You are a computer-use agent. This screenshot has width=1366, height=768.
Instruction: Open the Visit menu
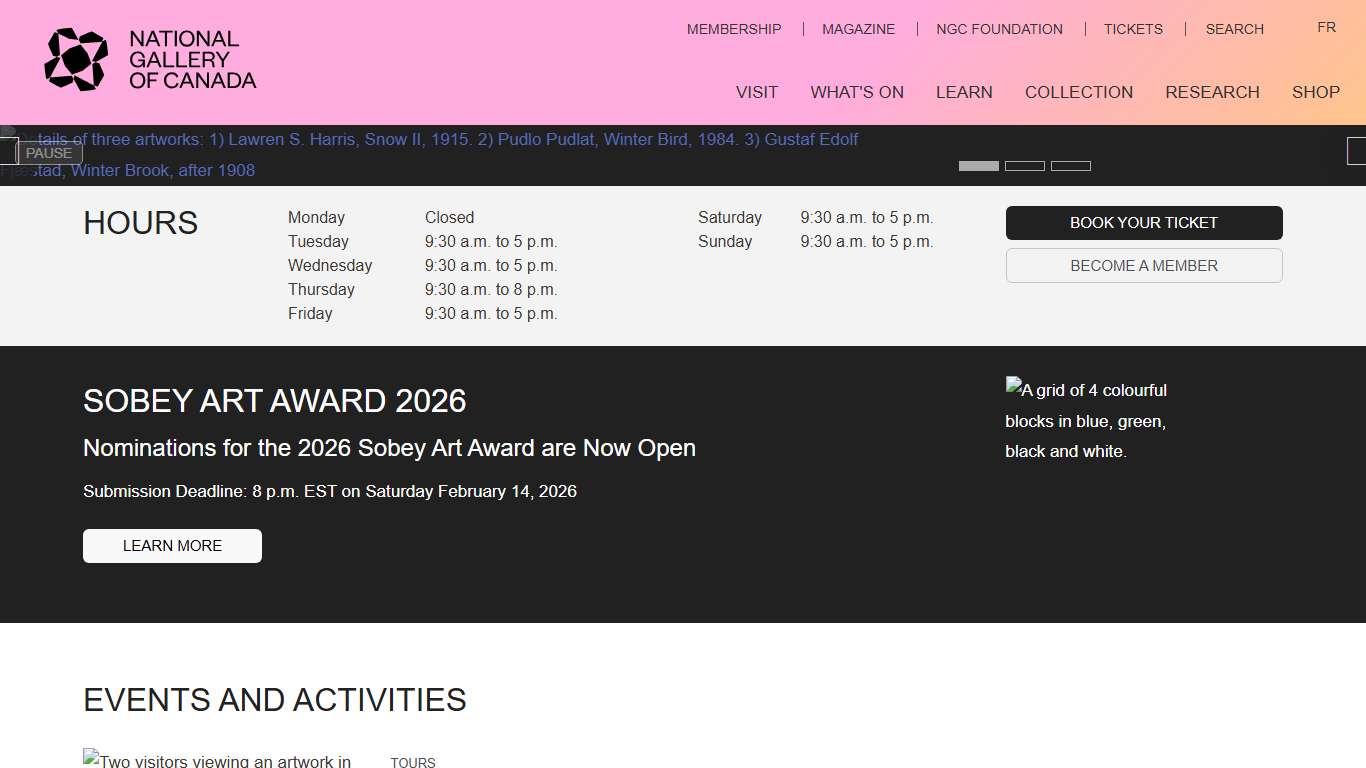(756, 92)
